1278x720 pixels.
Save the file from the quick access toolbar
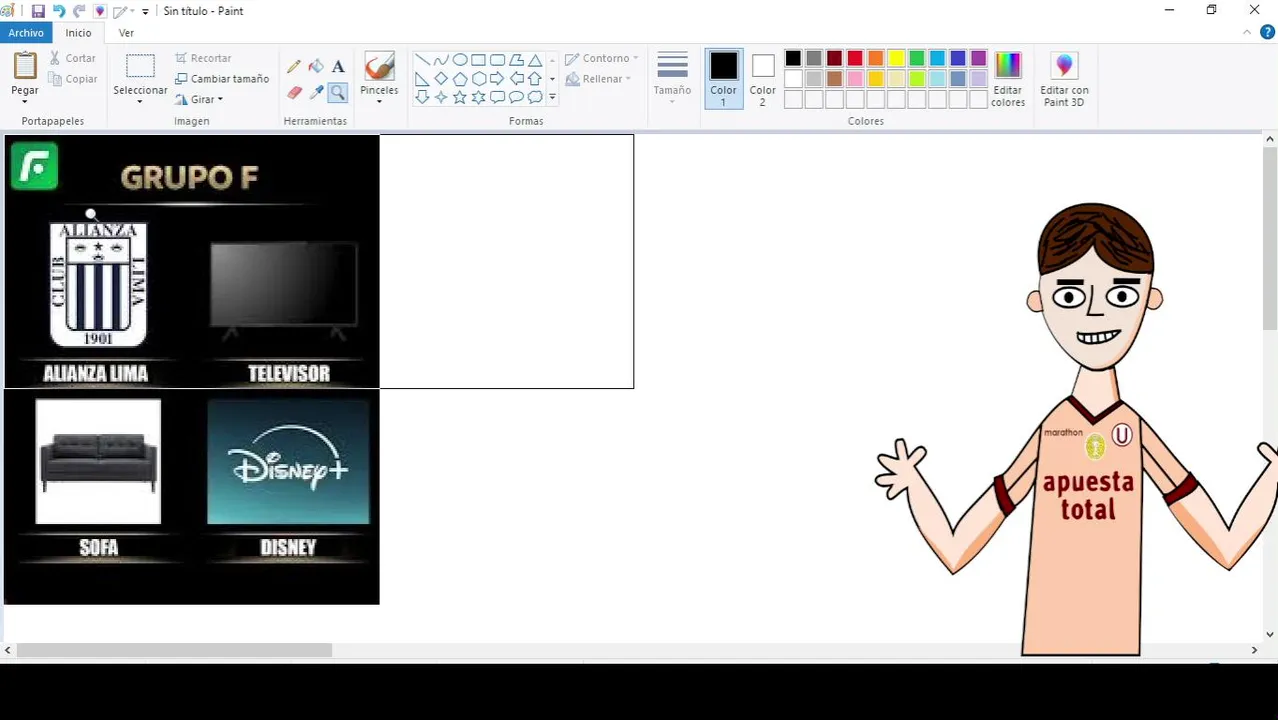(x=38, y=11)
